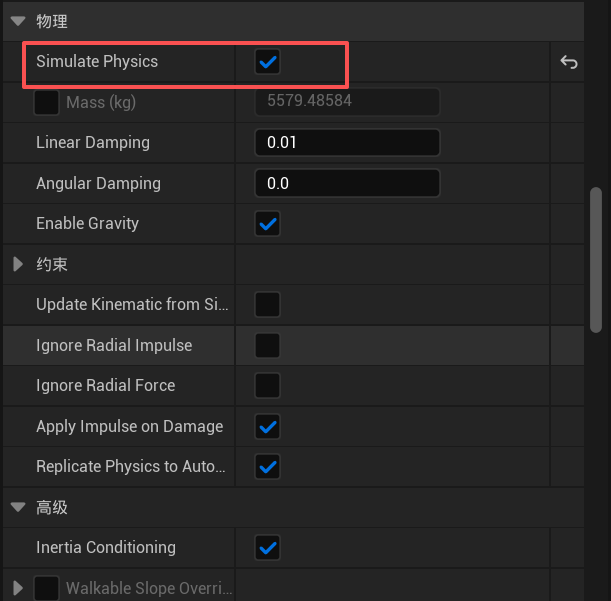Click the Linear Damping value field

pos(347,143)
